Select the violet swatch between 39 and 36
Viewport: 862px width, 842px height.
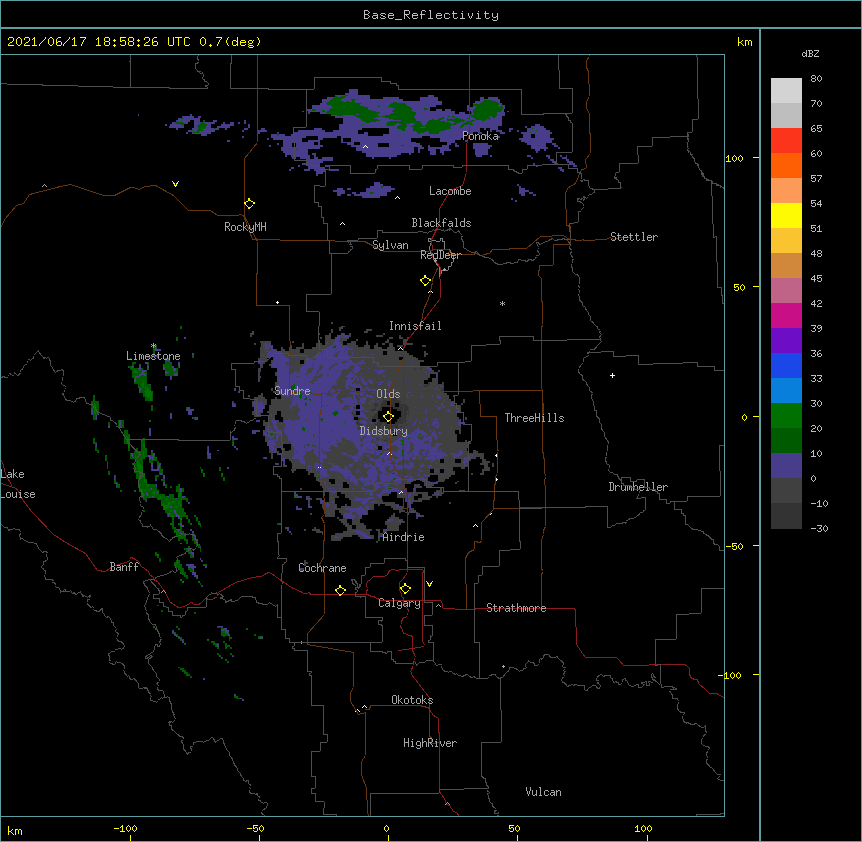(786, 340)
